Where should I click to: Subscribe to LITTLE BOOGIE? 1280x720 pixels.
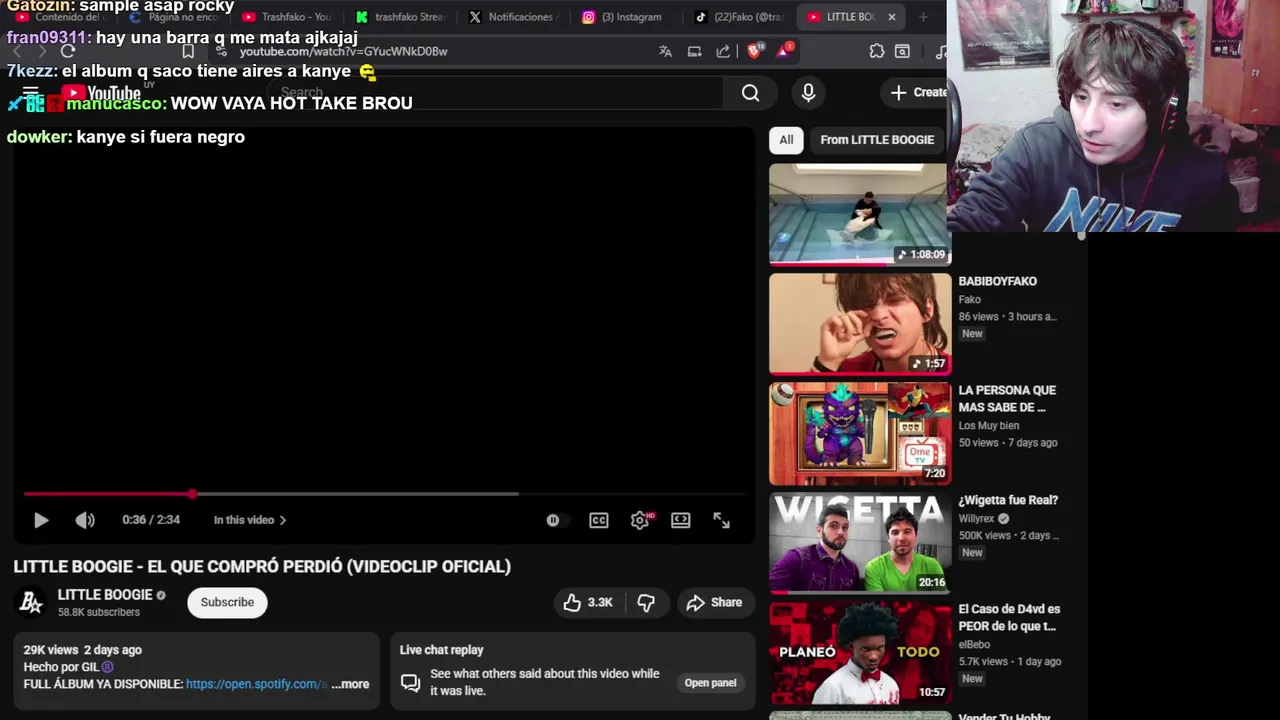[227, 602]
